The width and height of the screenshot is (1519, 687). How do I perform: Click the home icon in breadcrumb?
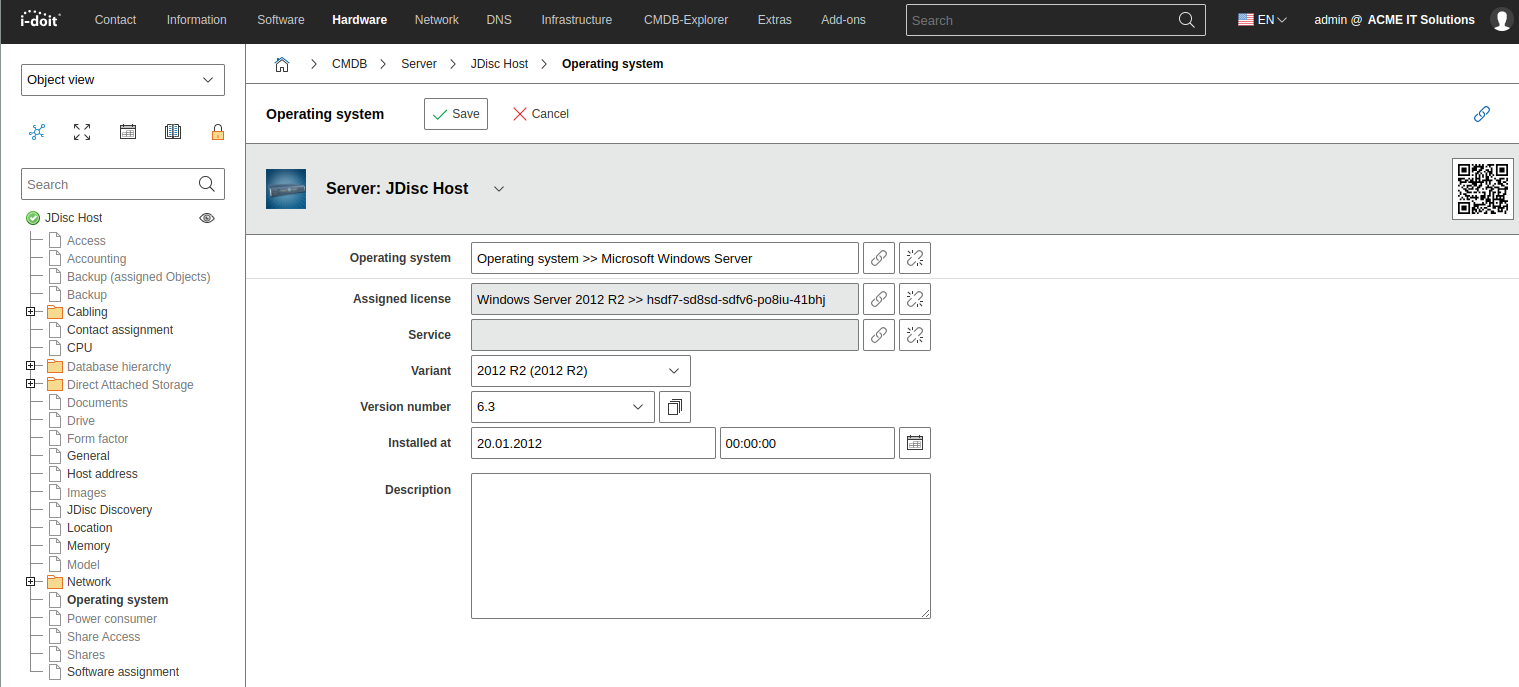[282, 64]
